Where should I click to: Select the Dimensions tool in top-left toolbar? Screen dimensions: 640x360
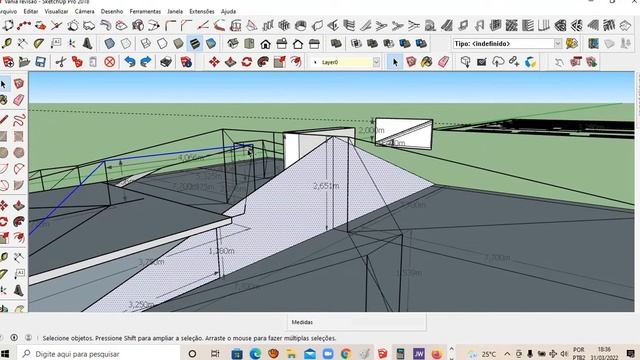(22, 43)
